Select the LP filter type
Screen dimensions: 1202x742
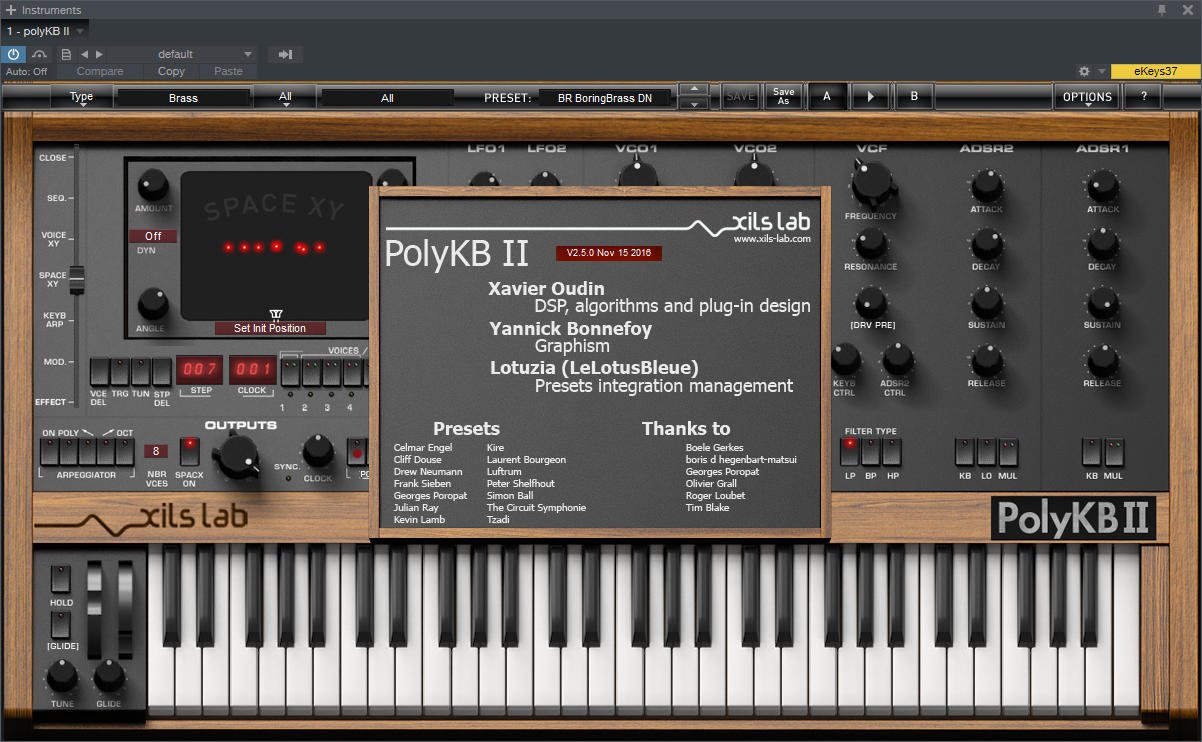click(x=850, y=451)
